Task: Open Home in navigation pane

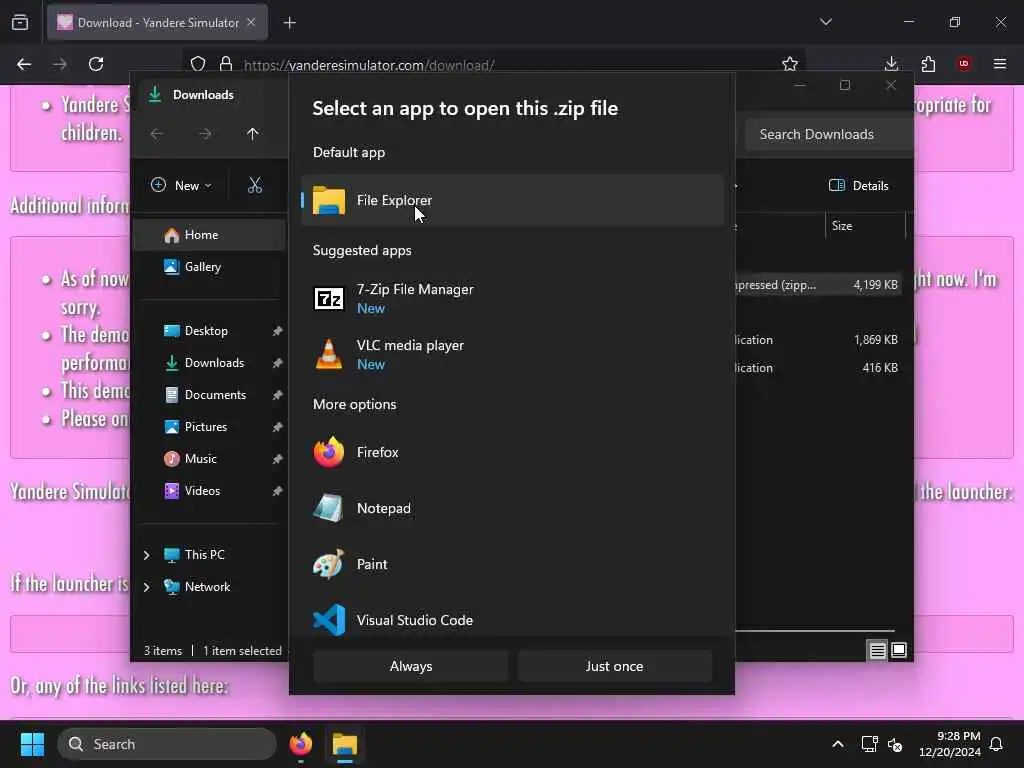Action: [x=209, y=234]
